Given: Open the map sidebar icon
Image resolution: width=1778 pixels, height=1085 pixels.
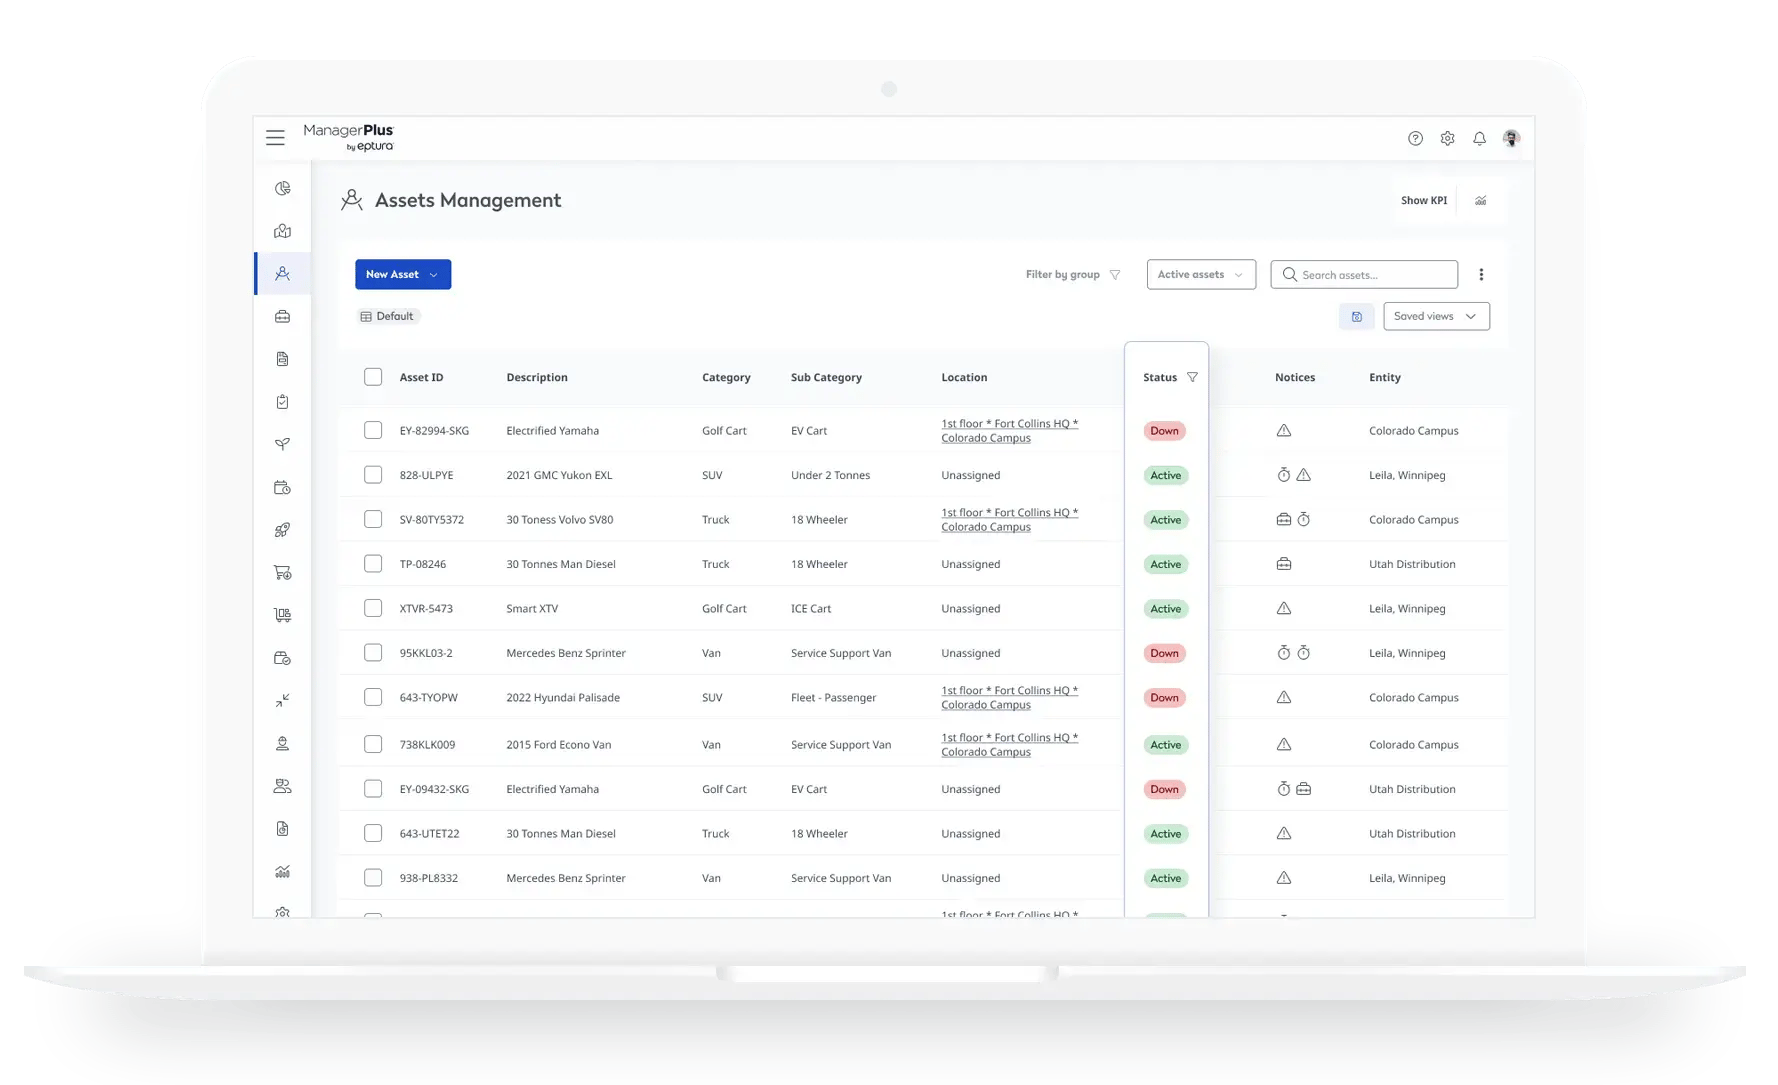Looking at the screenshot, I should coord(283,231).
